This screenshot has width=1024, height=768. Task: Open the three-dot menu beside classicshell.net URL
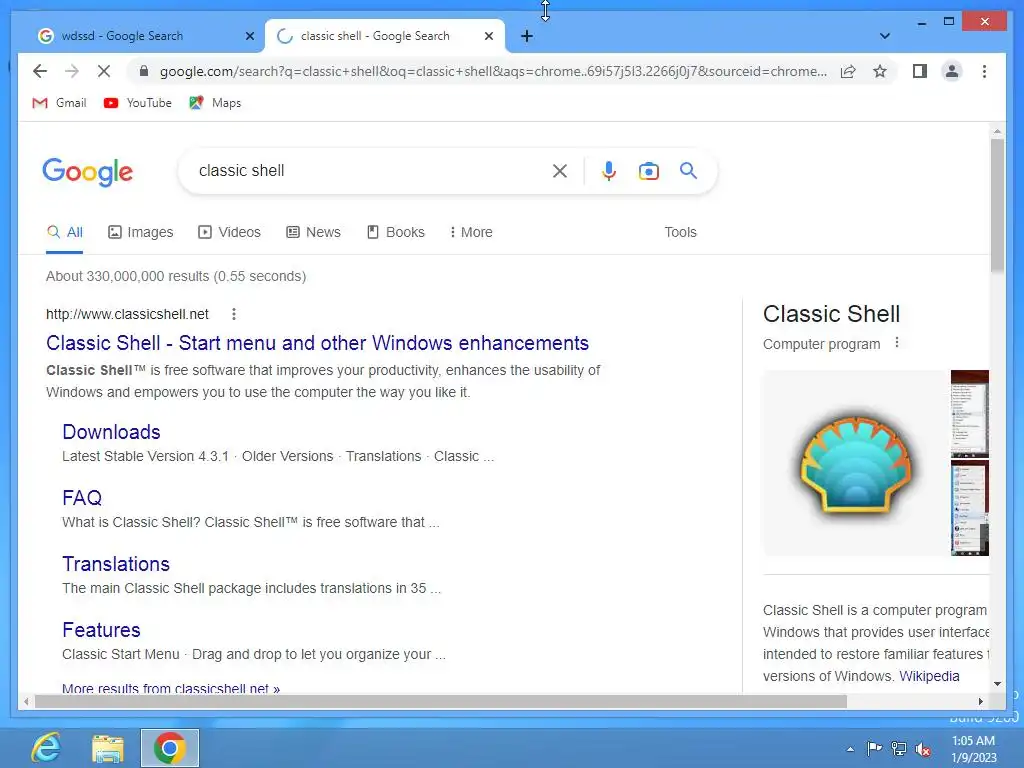234,314
